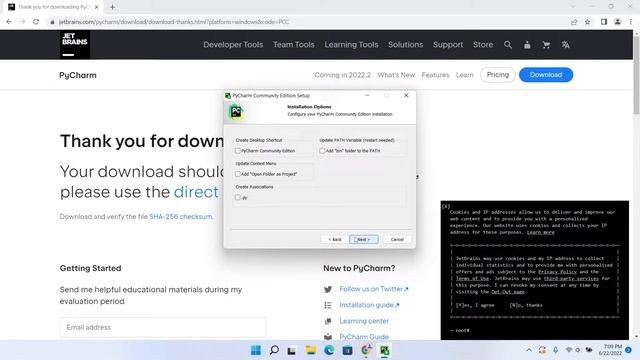Open the Features page
The height and width of the screenshot is (360, 640).
(x=435, y=75)
